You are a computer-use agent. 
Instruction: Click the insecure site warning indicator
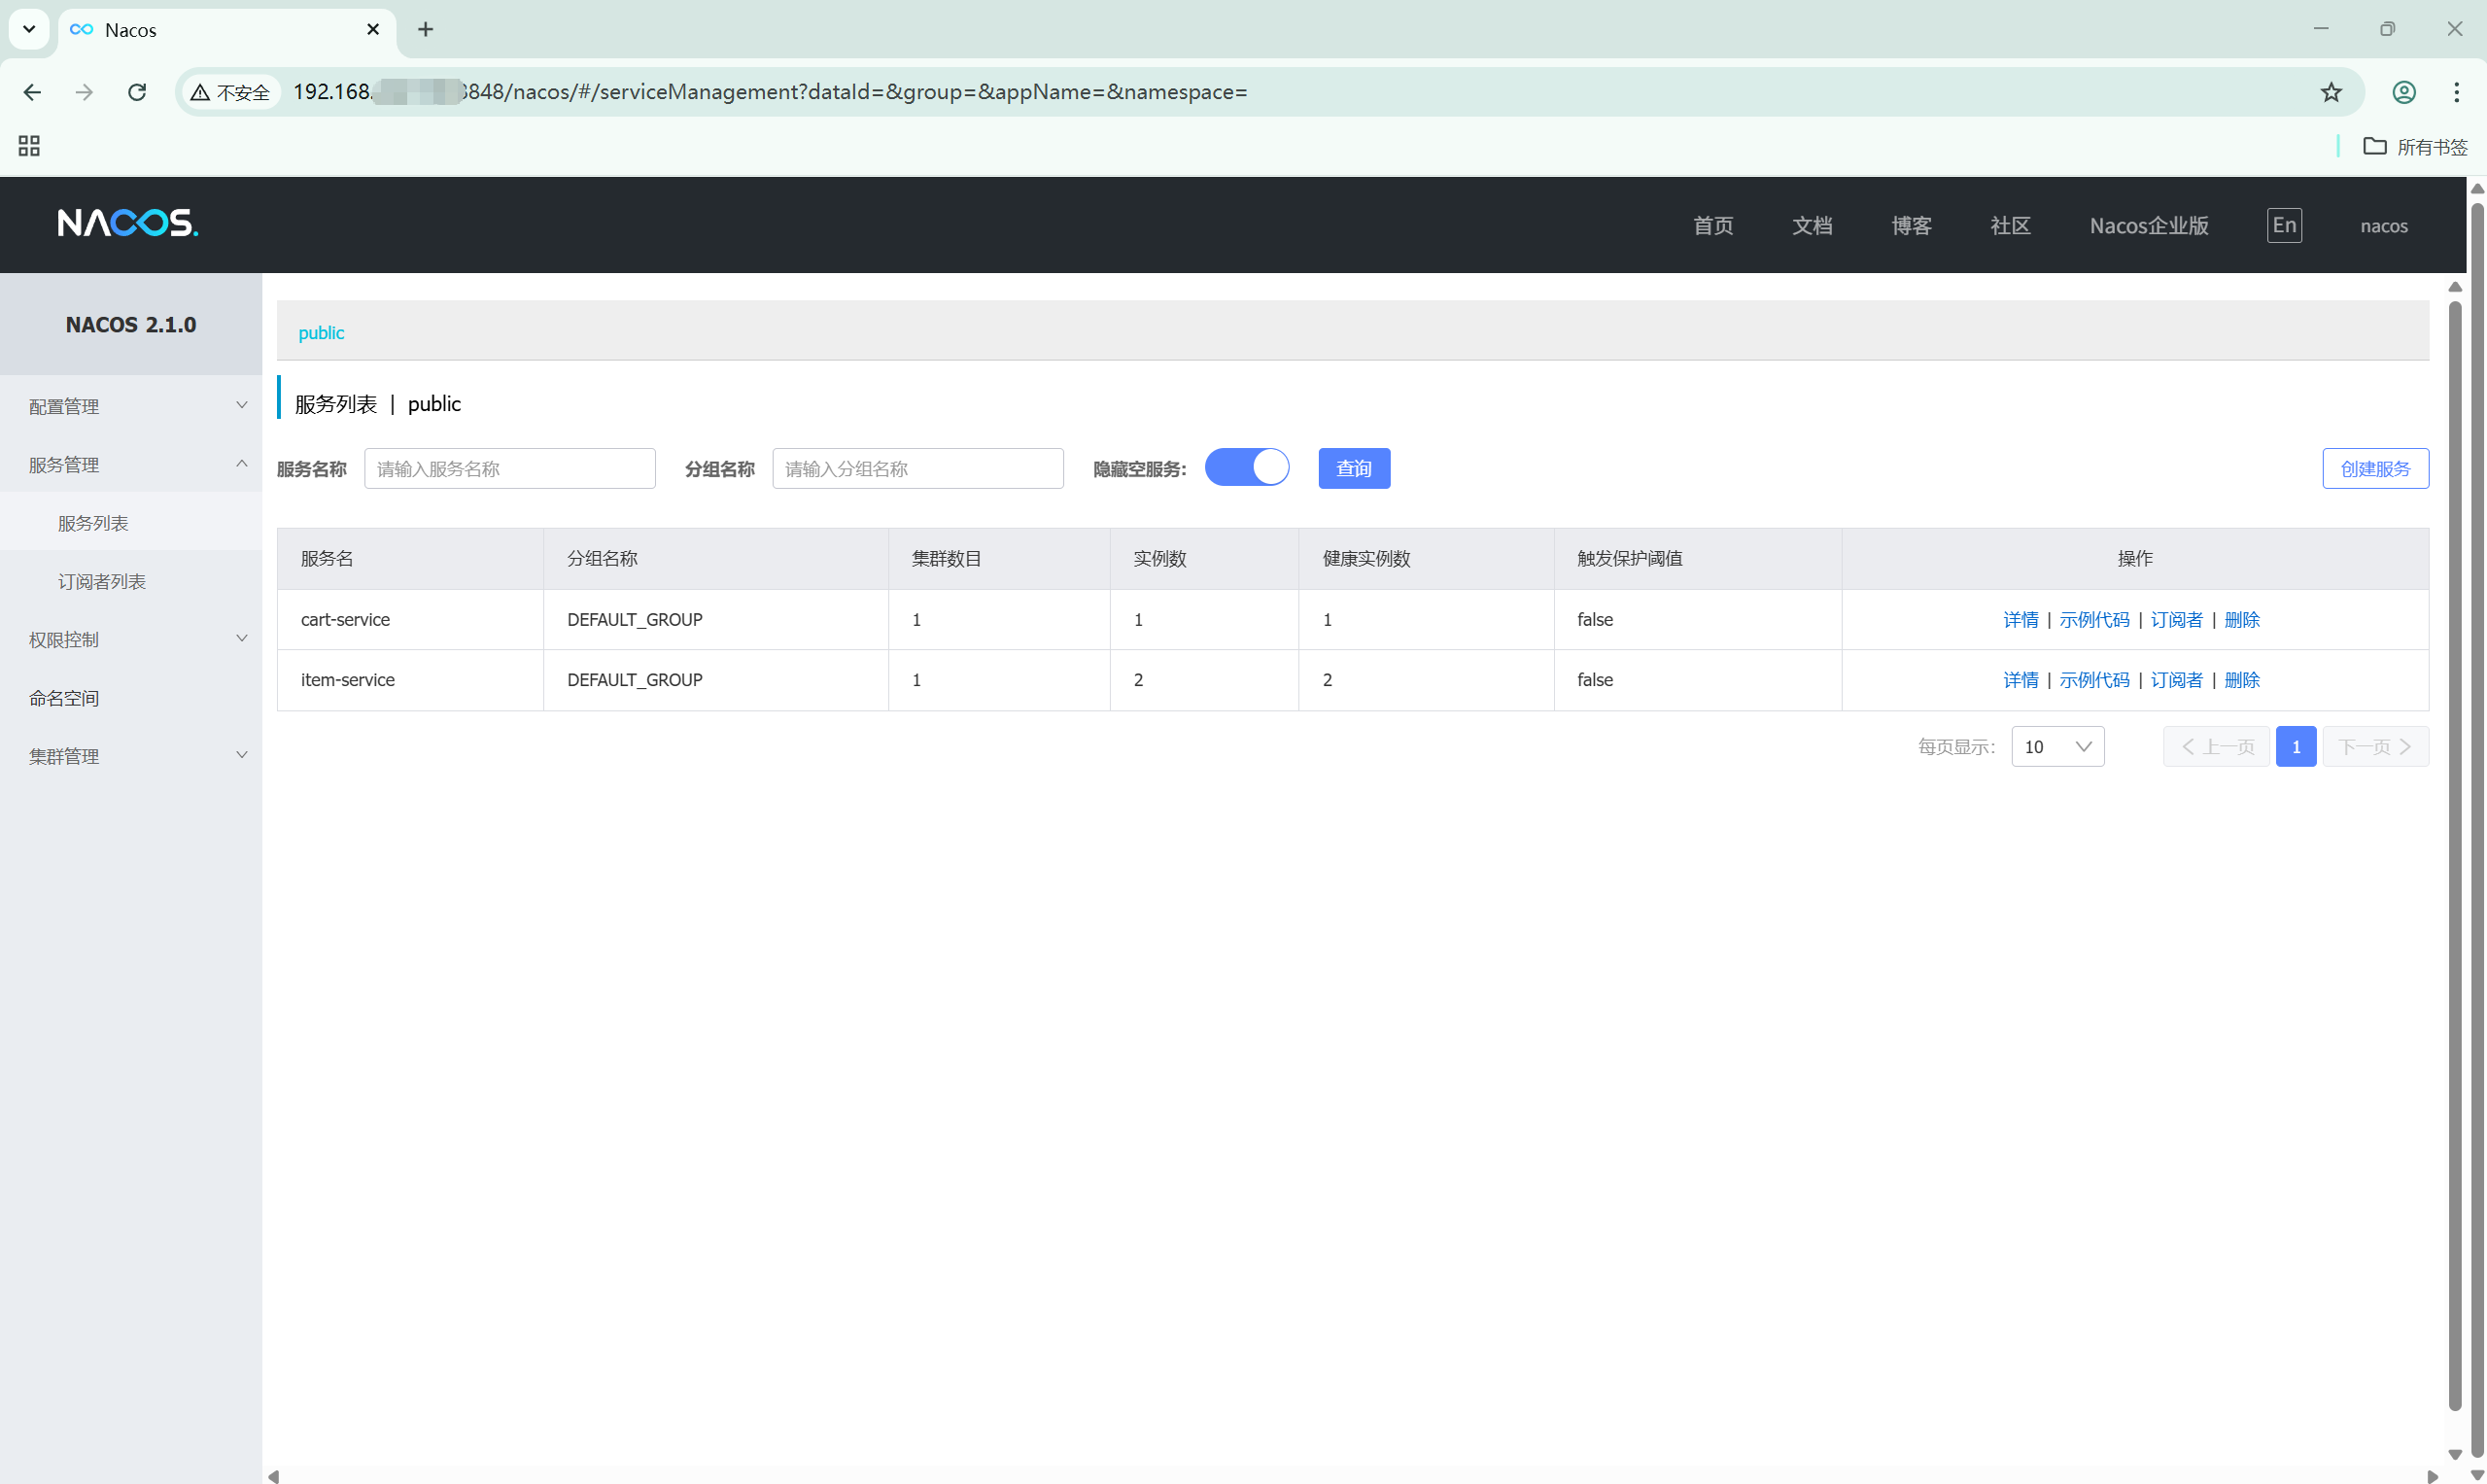point(230,92)
